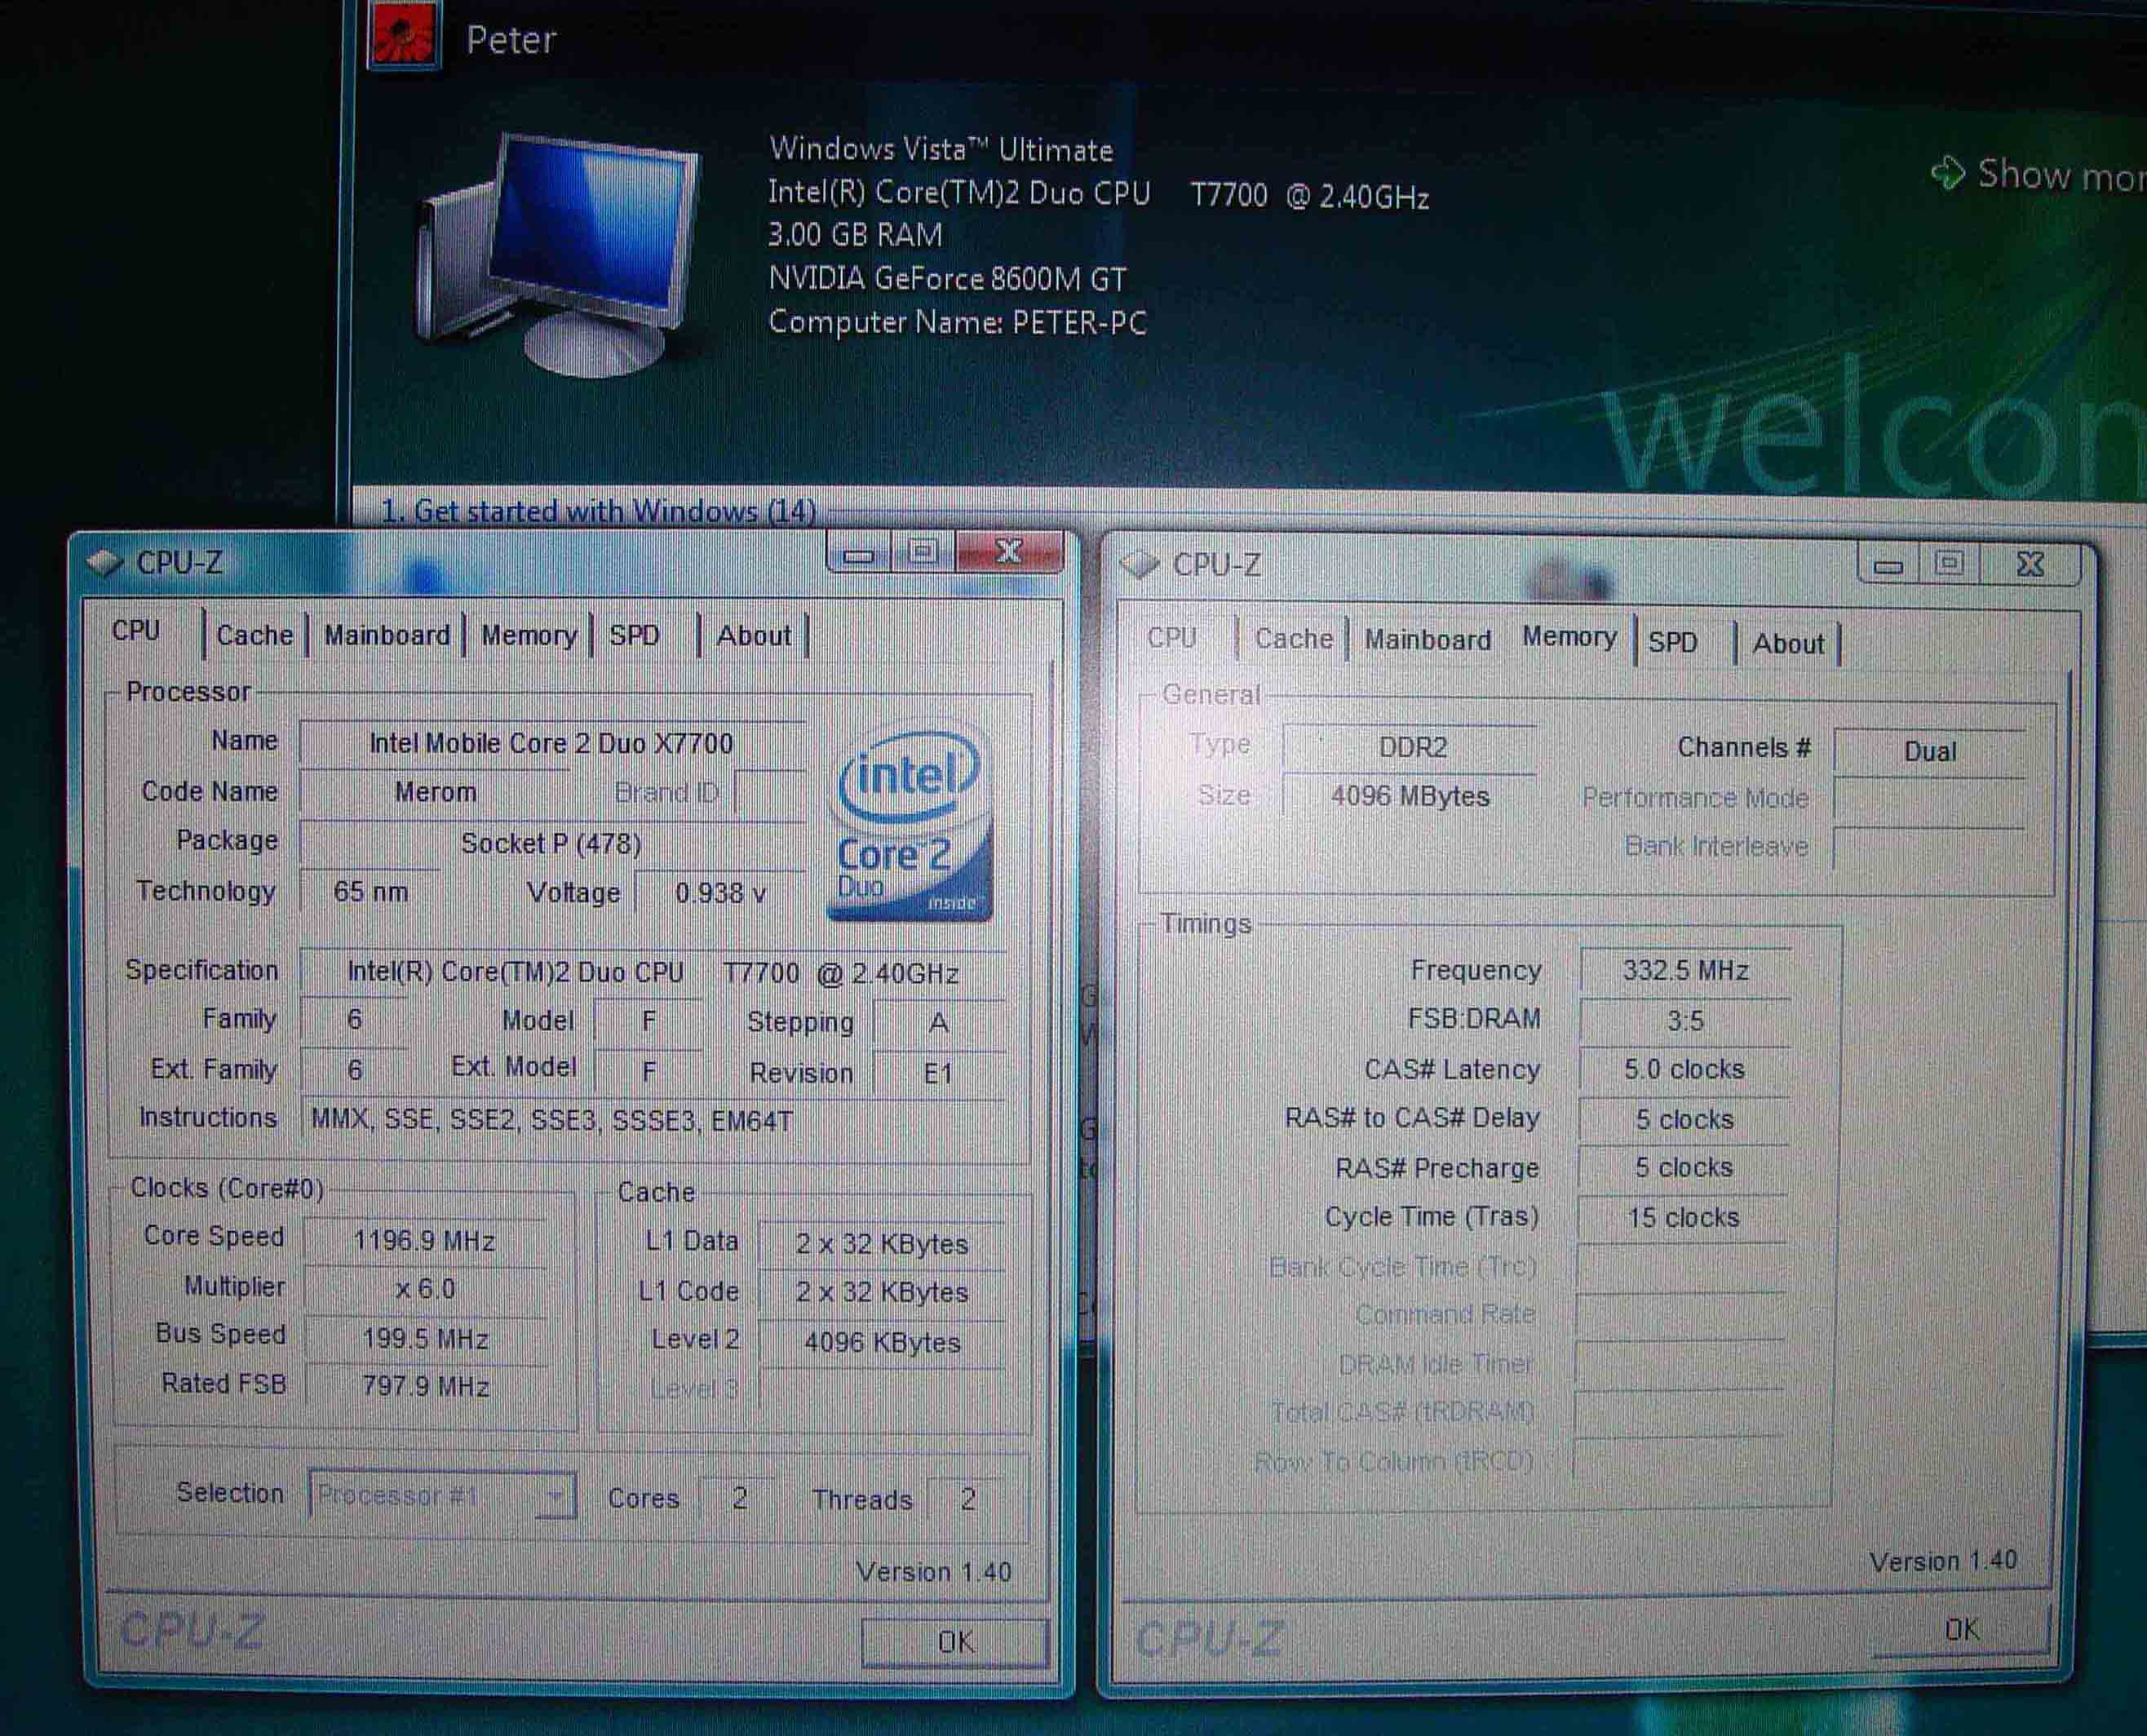Image resolution: width=2147 pixels, height=1736 pixels.
Task: Click Memory tab in right CPU-Z window
Action: 1569,637
